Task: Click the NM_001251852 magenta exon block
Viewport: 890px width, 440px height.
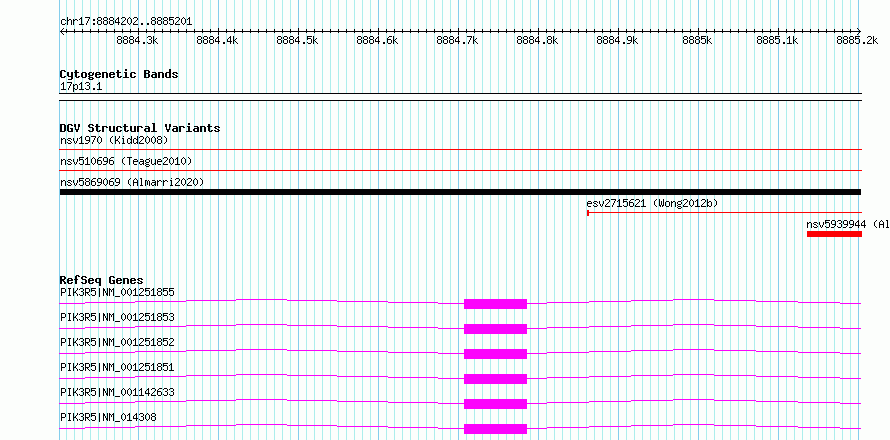Action: [x=496, y=354]
